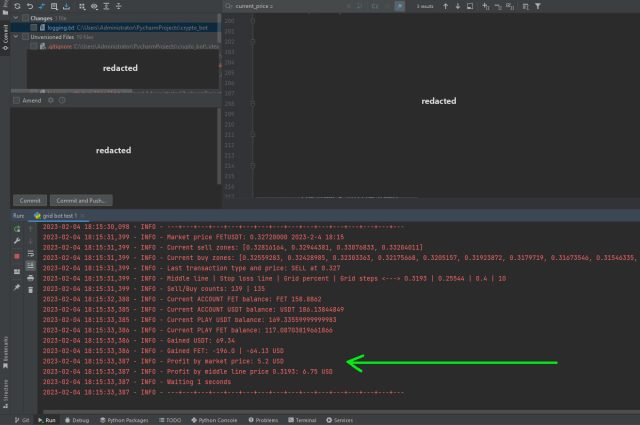Click the commit message history clock icon

click(62, 100)
